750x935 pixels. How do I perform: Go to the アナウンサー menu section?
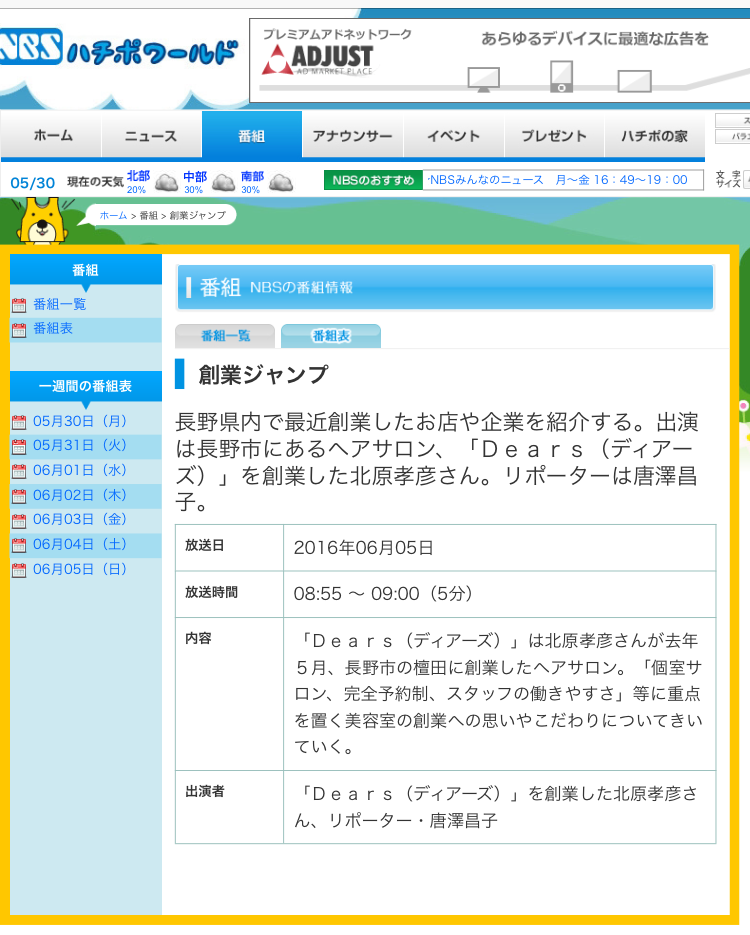tap(352, 136)
